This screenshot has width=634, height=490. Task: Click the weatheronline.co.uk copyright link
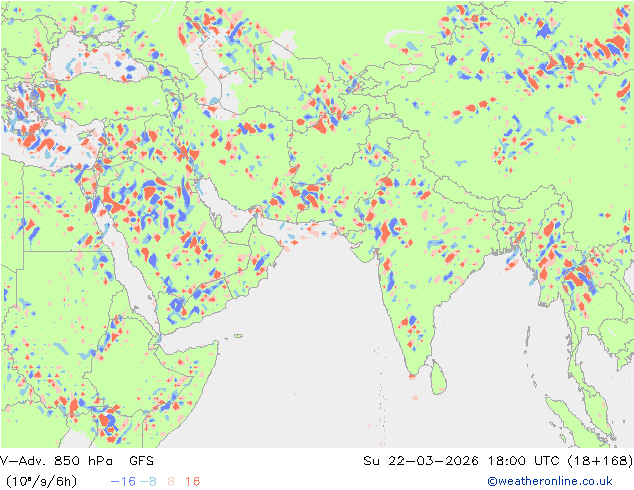pyautogui.click(x=549, y=481)
